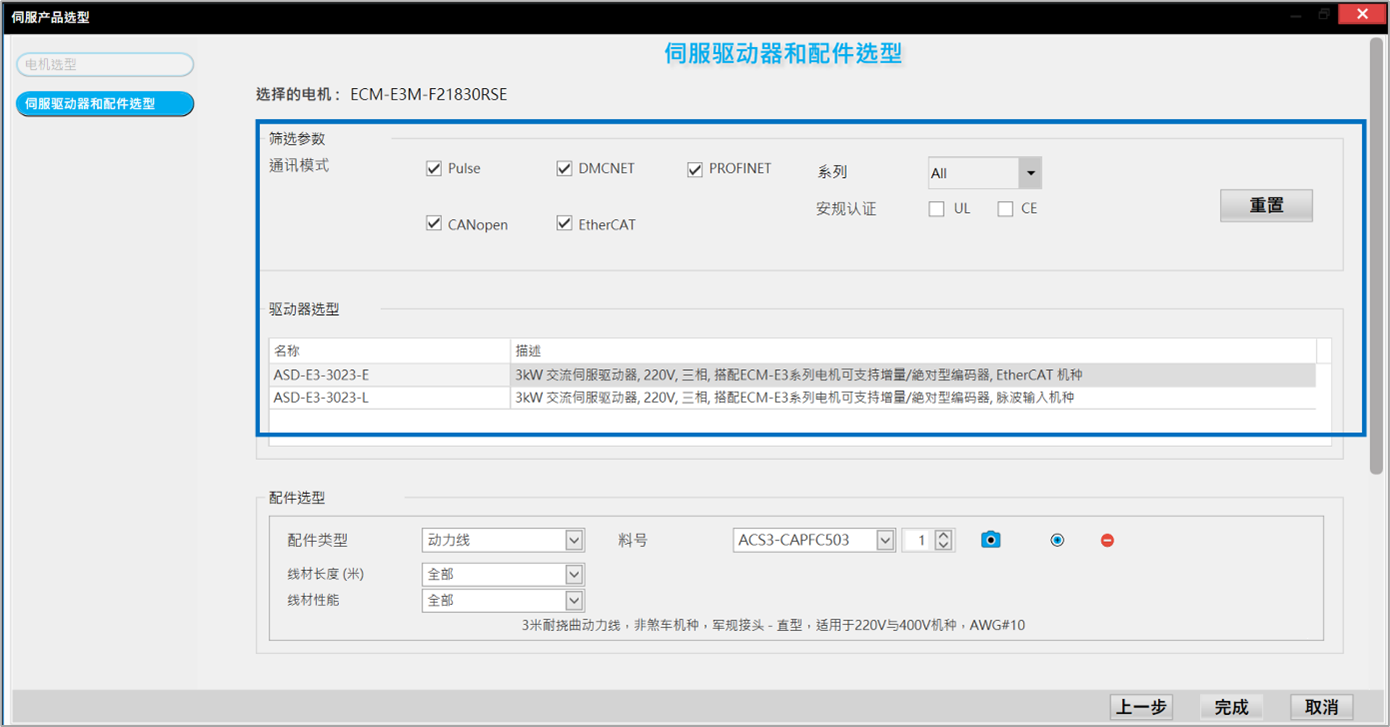The width and height of the screenshot is (1390, 727).
Task: Switch to 电机选型 step tab
Action: [x=105, y=65]
